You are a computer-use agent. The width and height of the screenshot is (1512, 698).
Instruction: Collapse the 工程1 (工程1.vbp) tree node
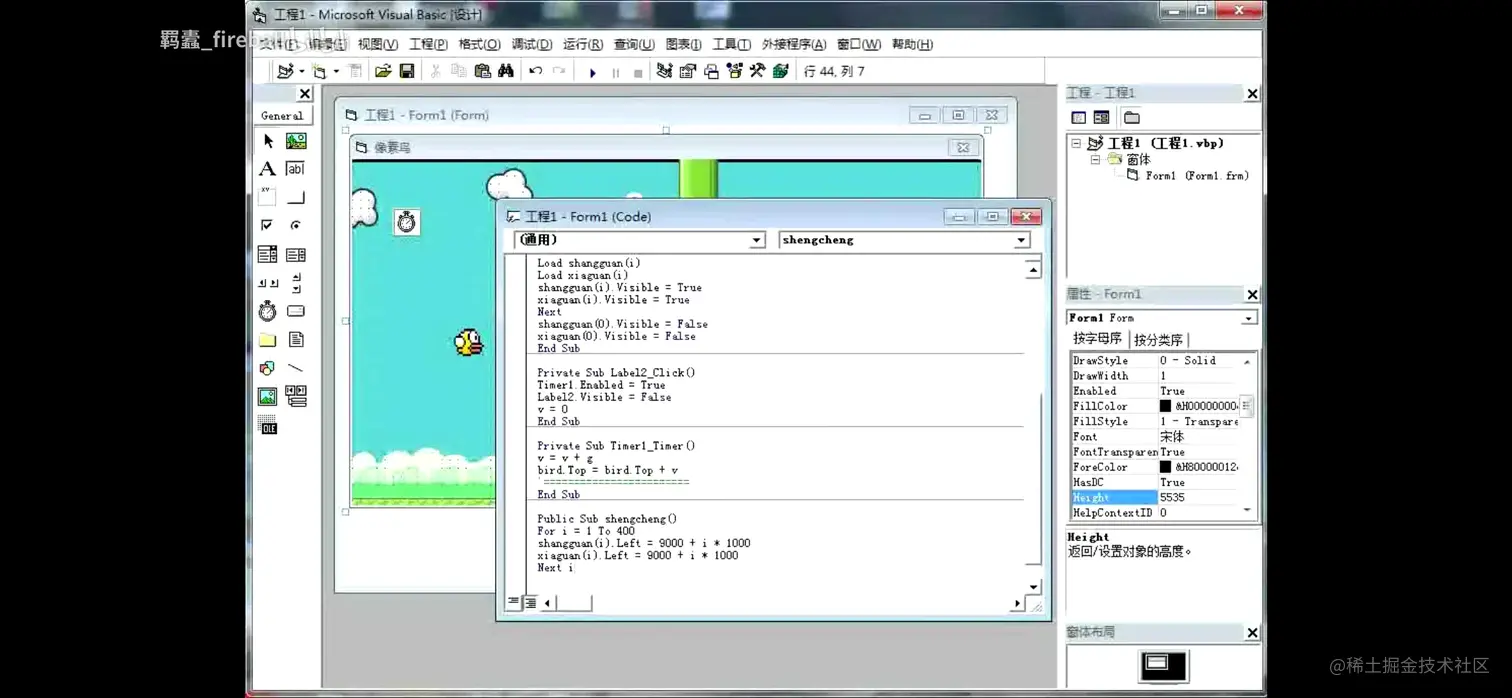tap(1076, 143)
